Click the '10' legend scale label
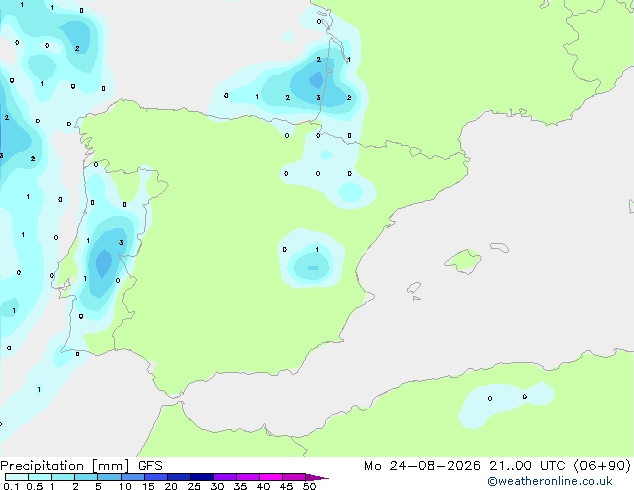 coord(125,486)
